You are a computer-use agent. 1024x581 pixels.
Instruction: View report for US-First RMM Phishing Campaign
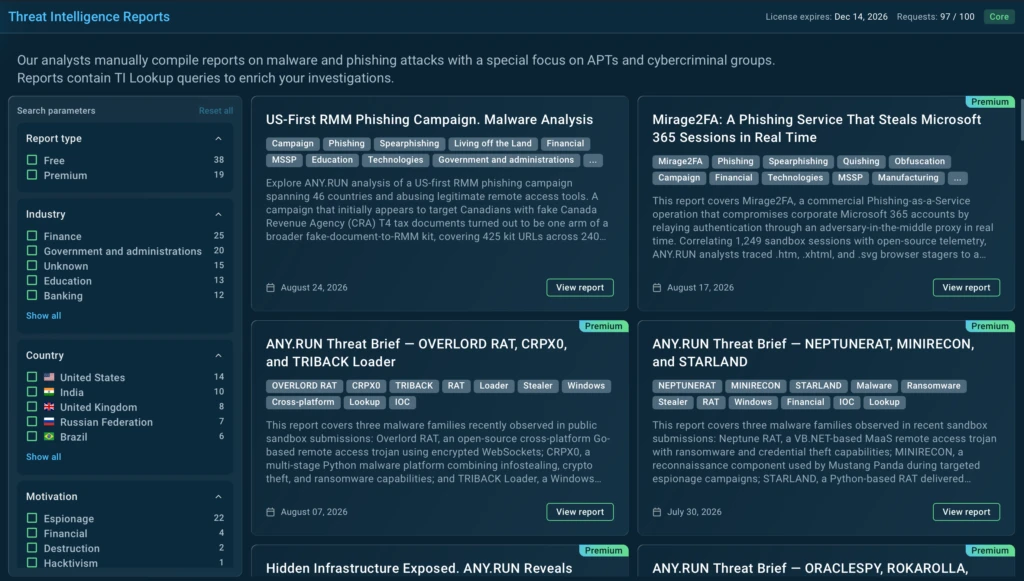click(x=580, y=288)
